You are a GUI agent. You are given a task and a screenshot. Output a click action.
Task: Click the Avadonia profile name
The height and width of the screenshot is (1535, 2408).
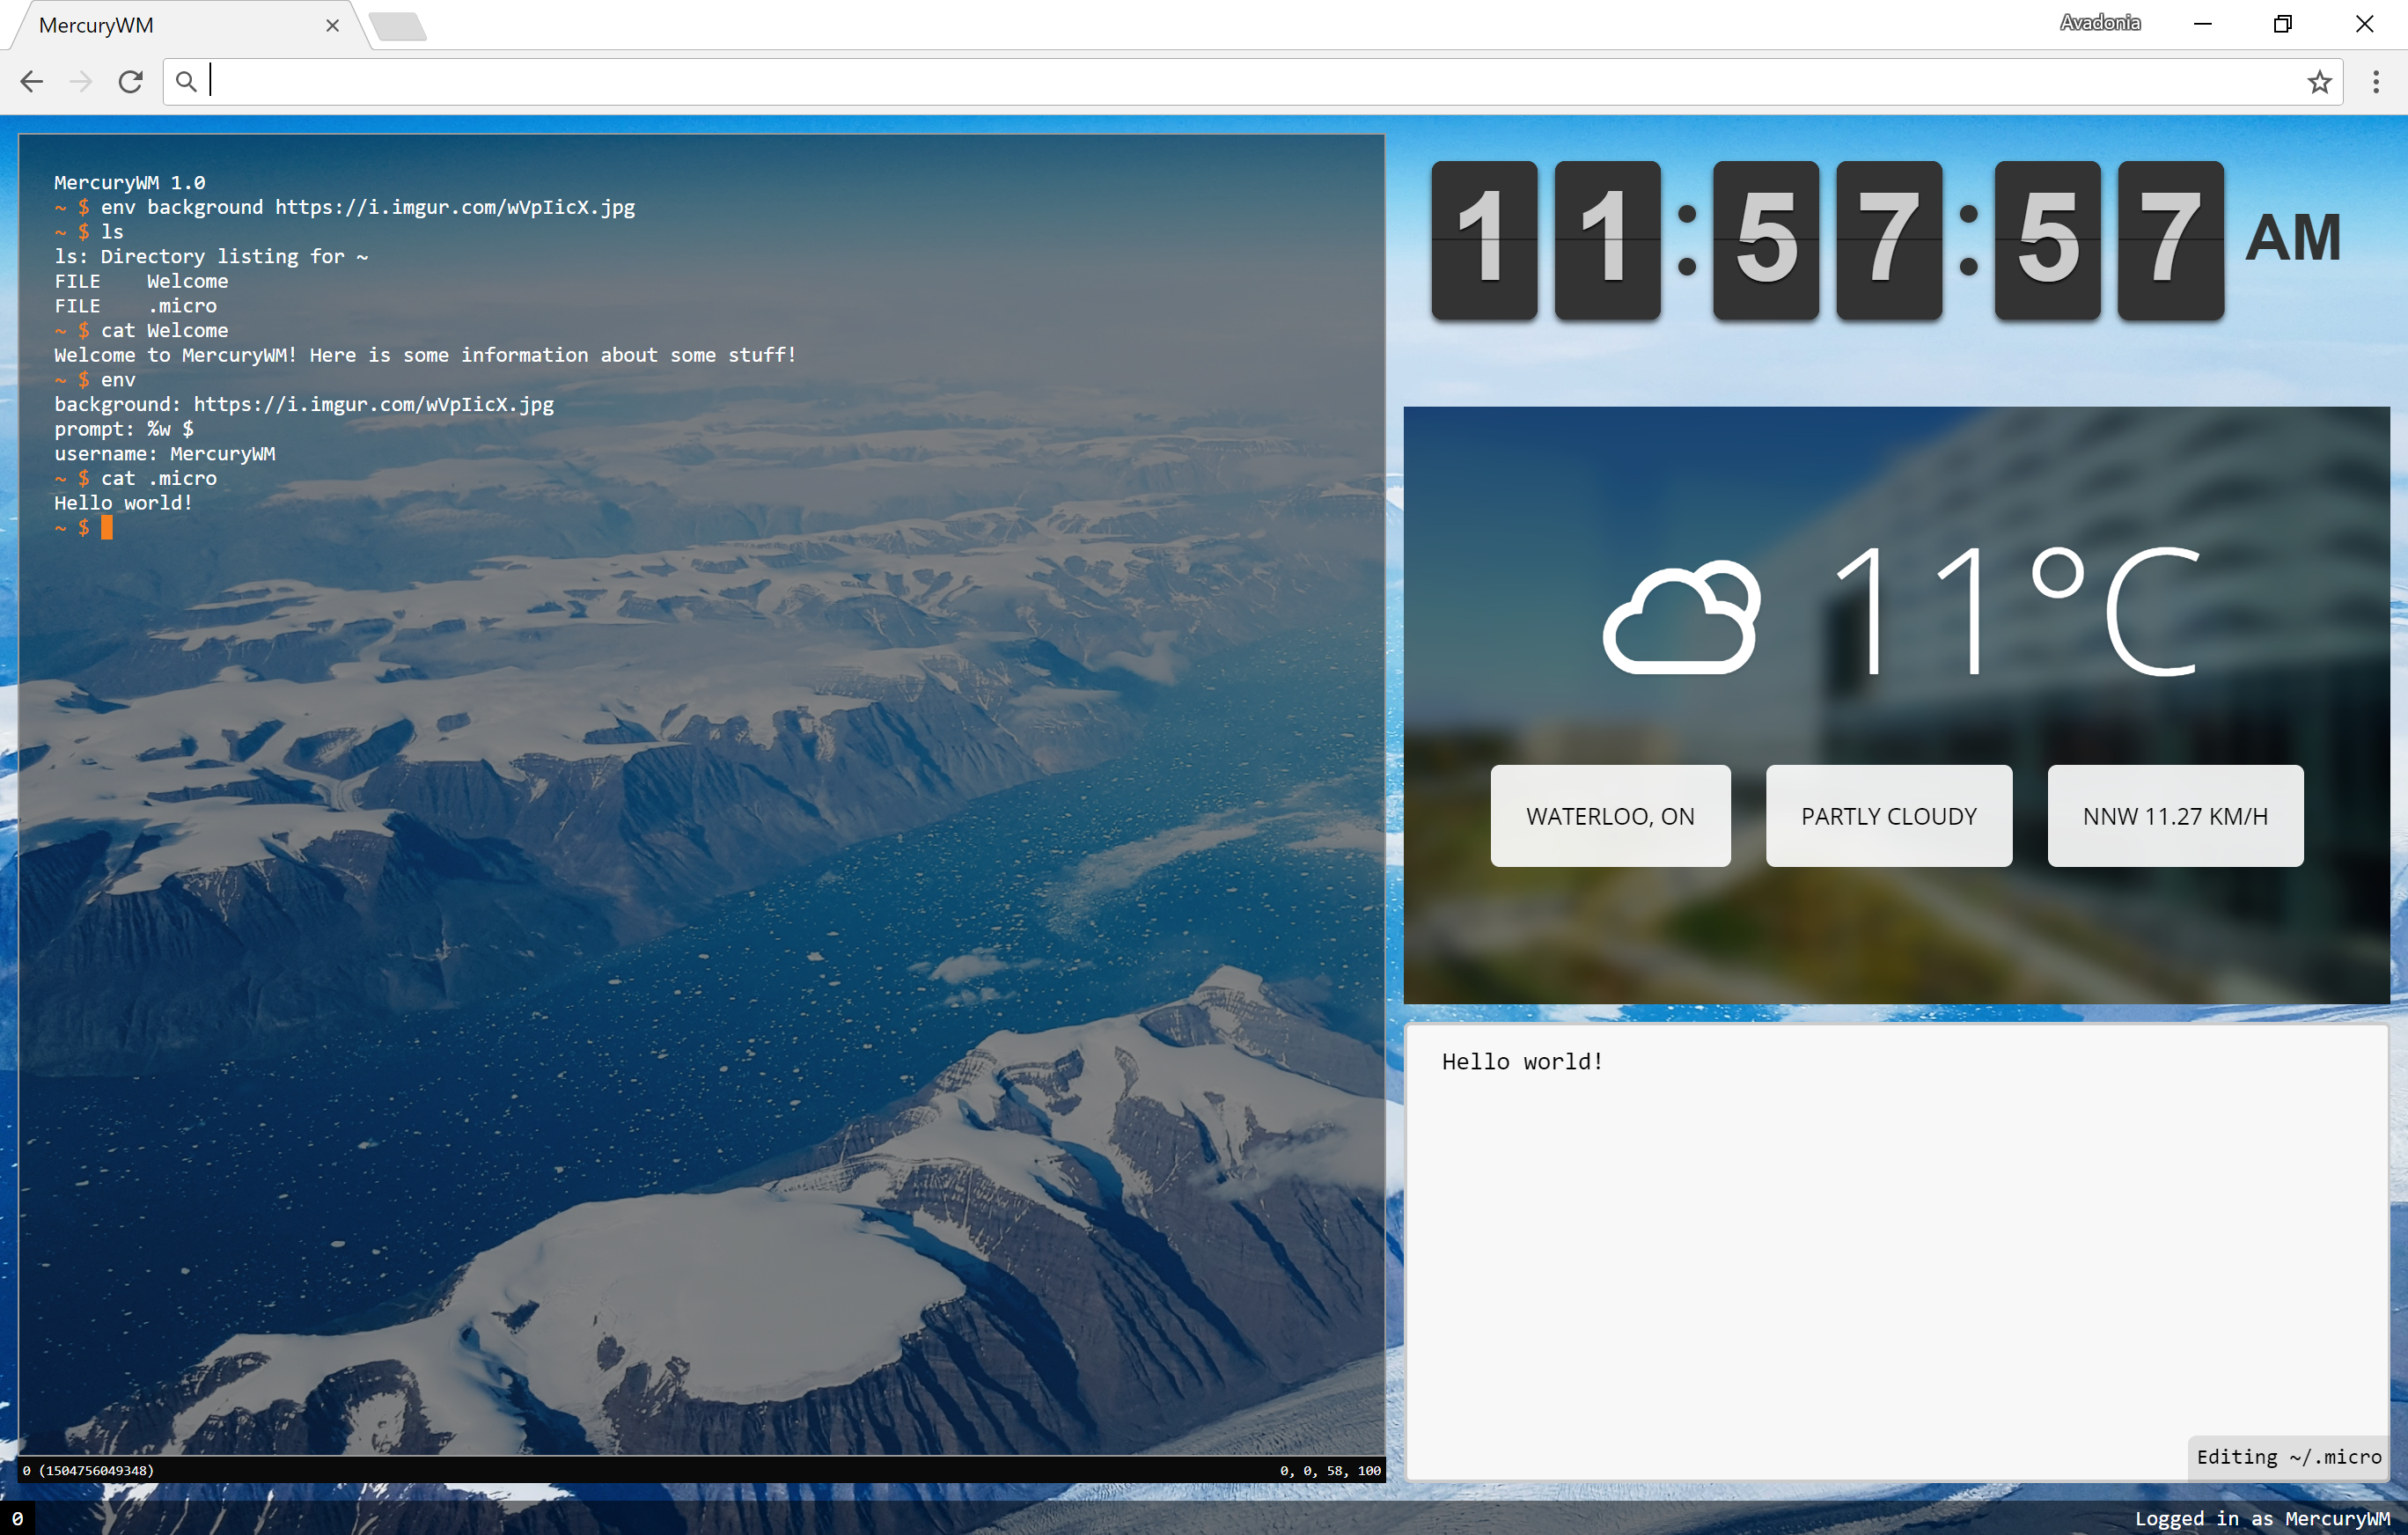pyautogui.click(x=2100, y=23)
